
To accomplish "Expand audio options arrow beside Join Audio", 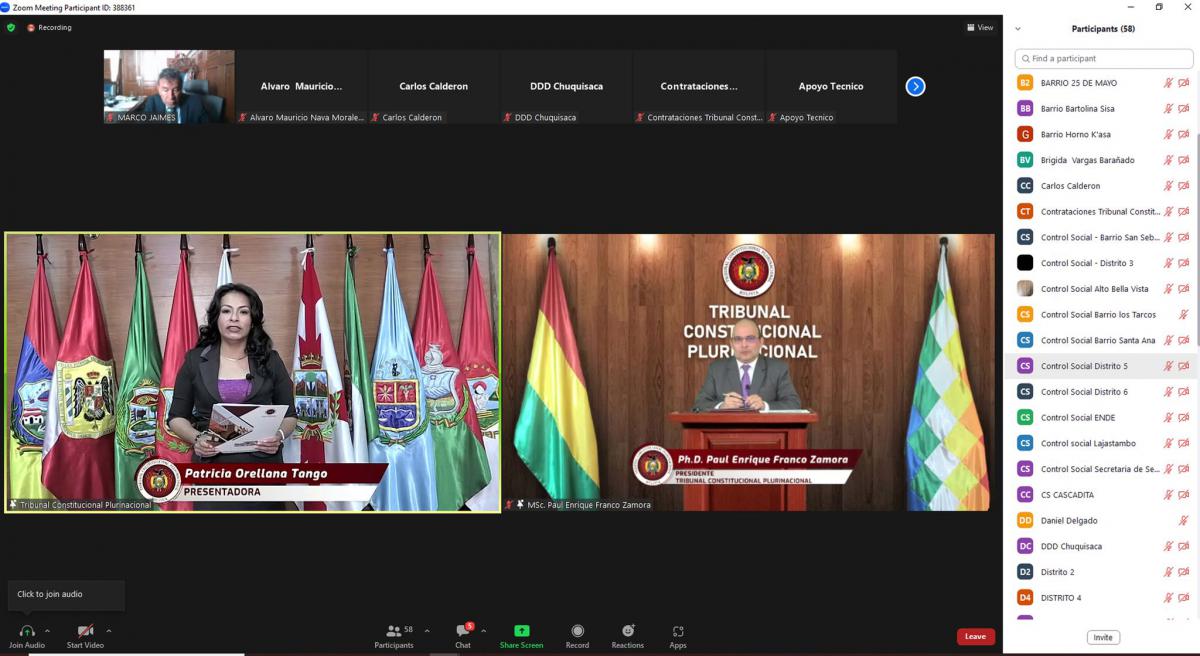I will pyautogui.click(x=47, y=631).
